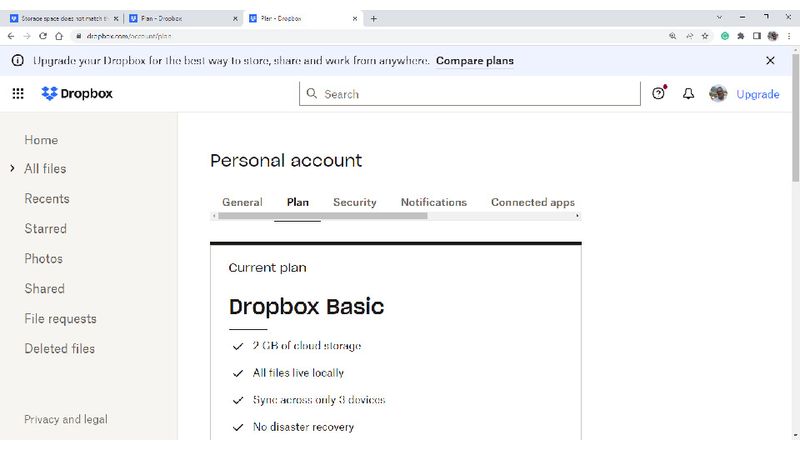The height and width of the screenshot is (450, 800).
Task: Select the Plan tab
Action: click(x=297, y=202)
